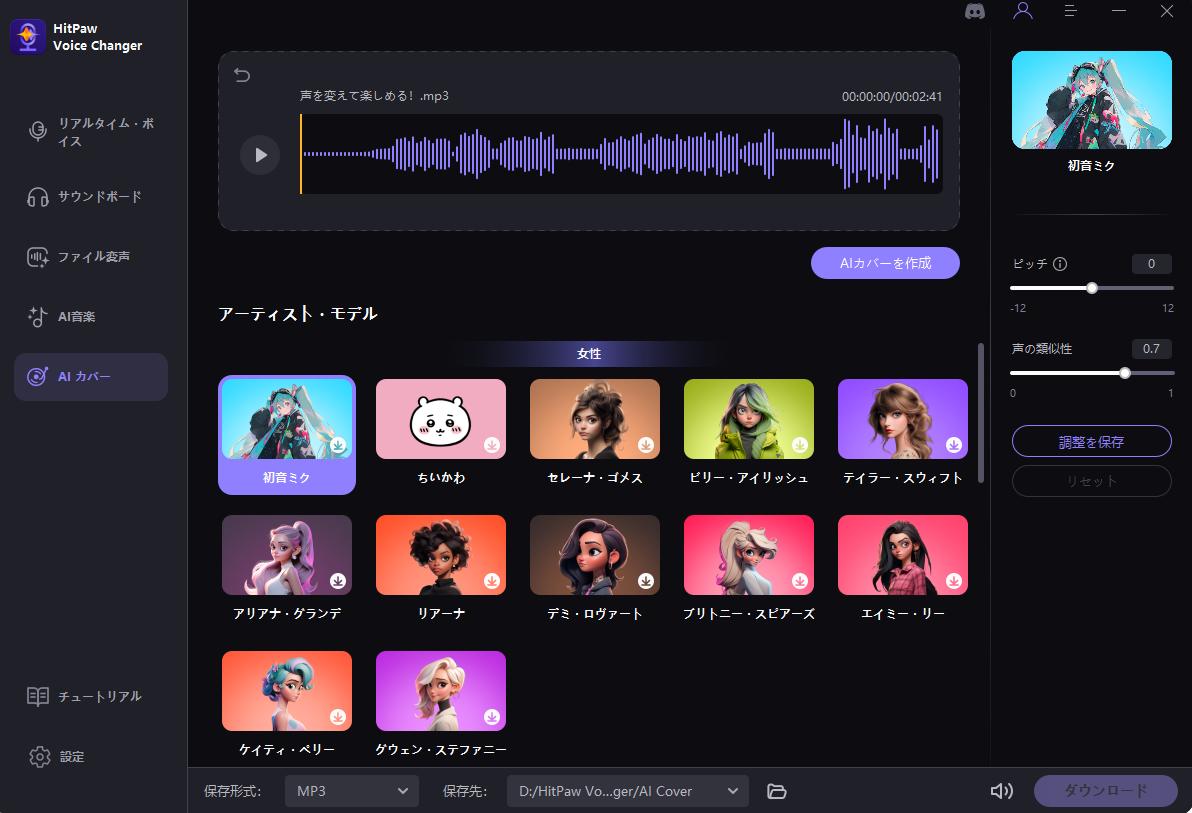Click the 00:00:00/00:02:41 time display
Screen dimensions: 1192x813
pos(892,97)
